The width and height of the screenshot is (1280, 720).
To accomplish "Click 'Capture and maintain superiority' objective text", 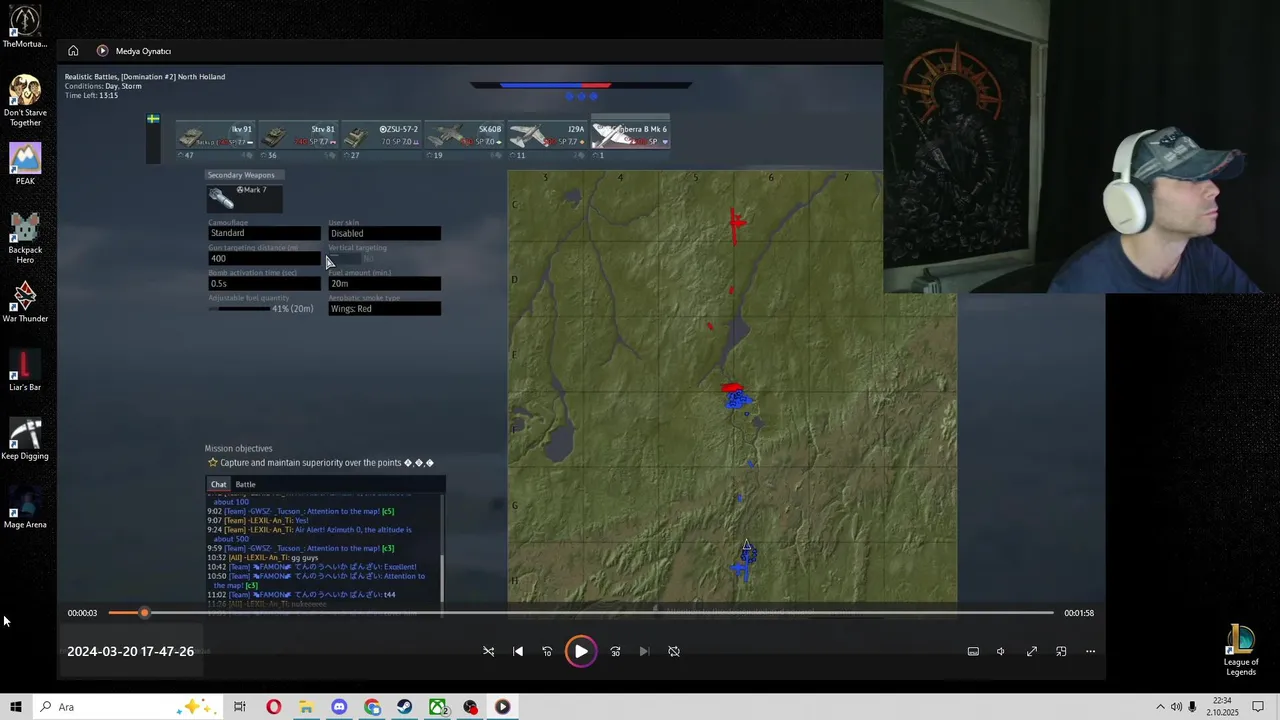I will 326,463.
